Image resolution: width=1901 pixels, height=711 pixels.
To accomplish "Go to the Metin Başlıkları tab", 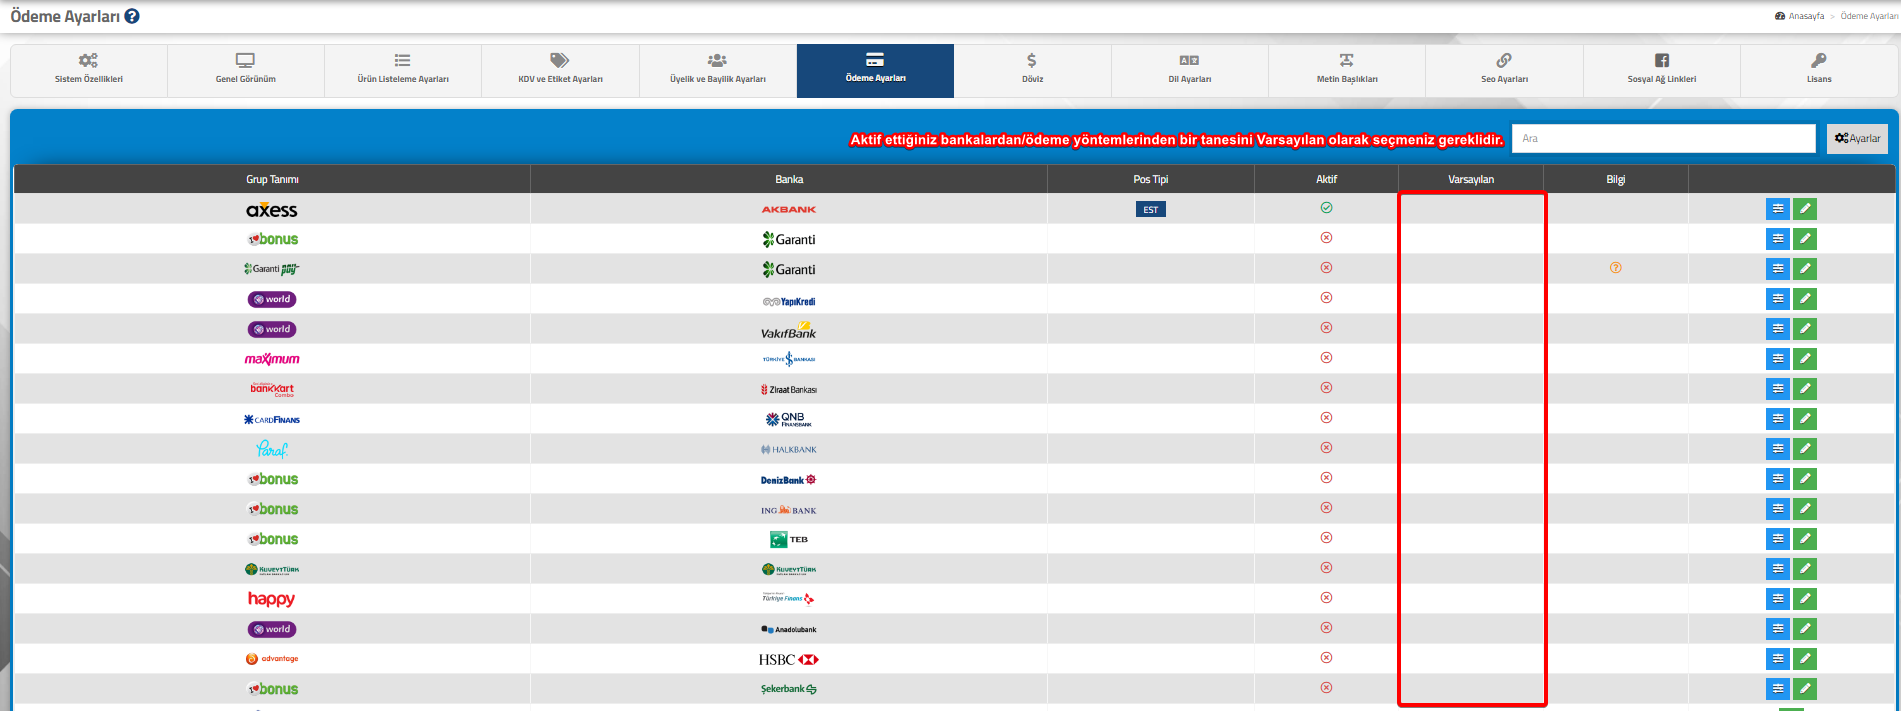I will [1347, 70].
